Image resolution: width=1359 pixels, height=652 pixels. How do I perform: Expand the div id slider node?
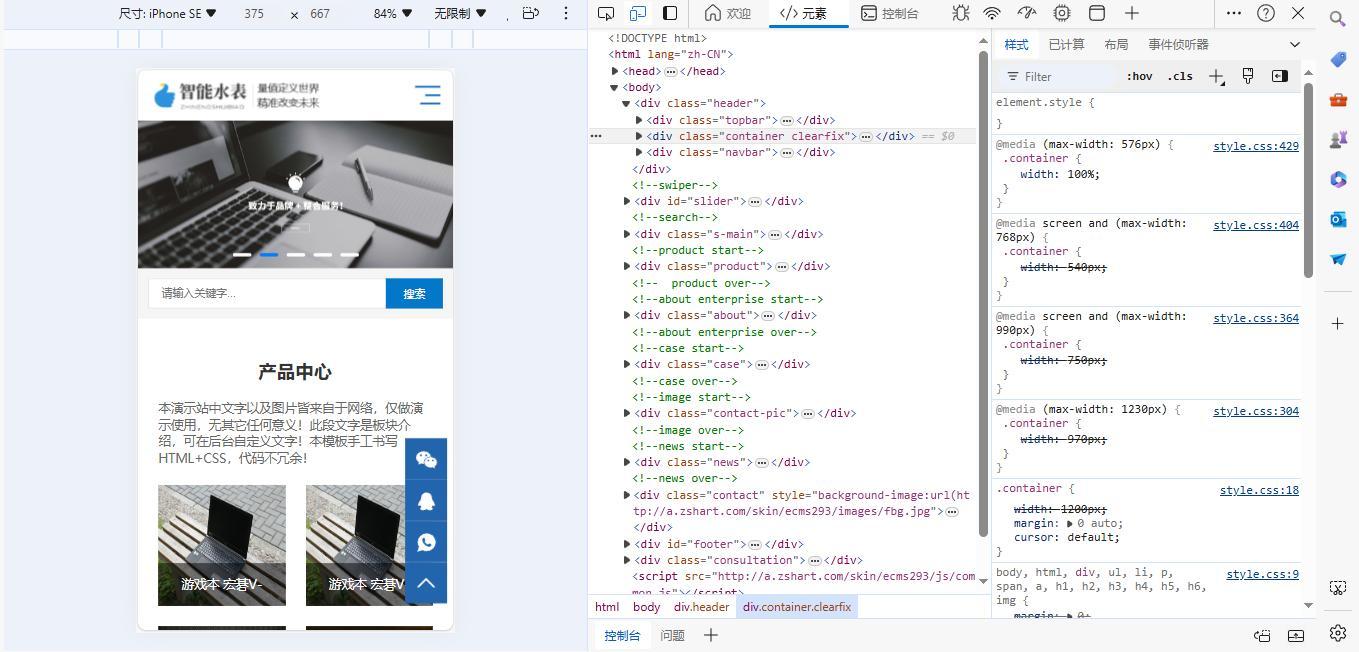[627, 201]
